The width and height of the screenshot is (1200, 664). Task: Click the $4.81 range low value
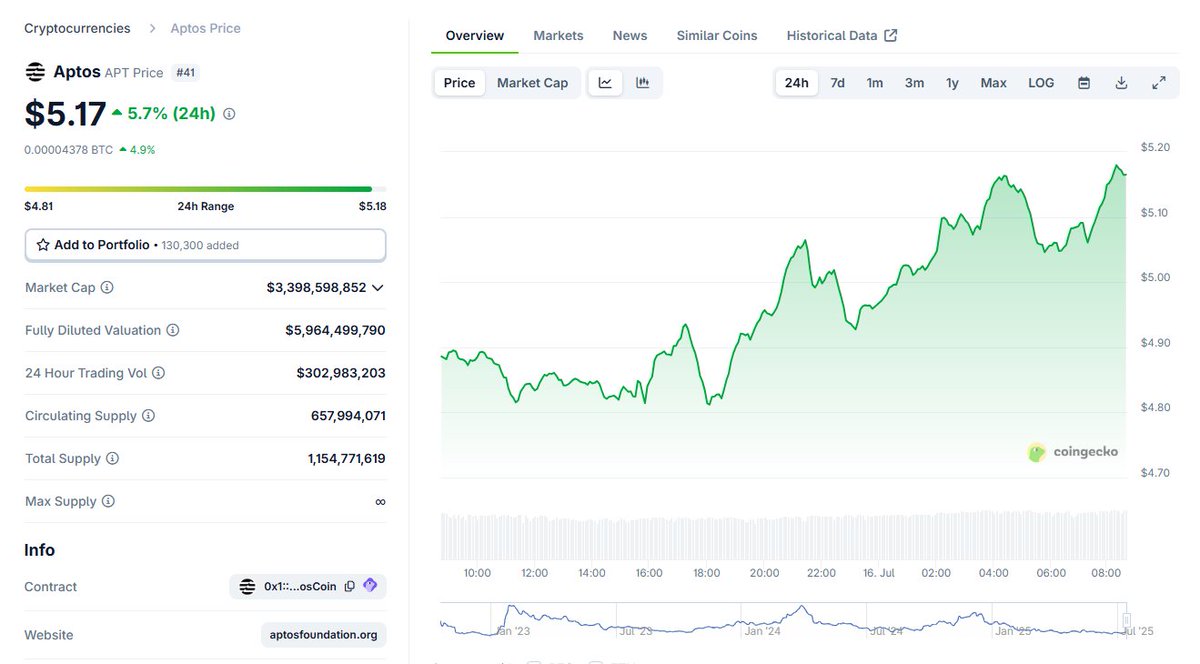tap(38, 206)
